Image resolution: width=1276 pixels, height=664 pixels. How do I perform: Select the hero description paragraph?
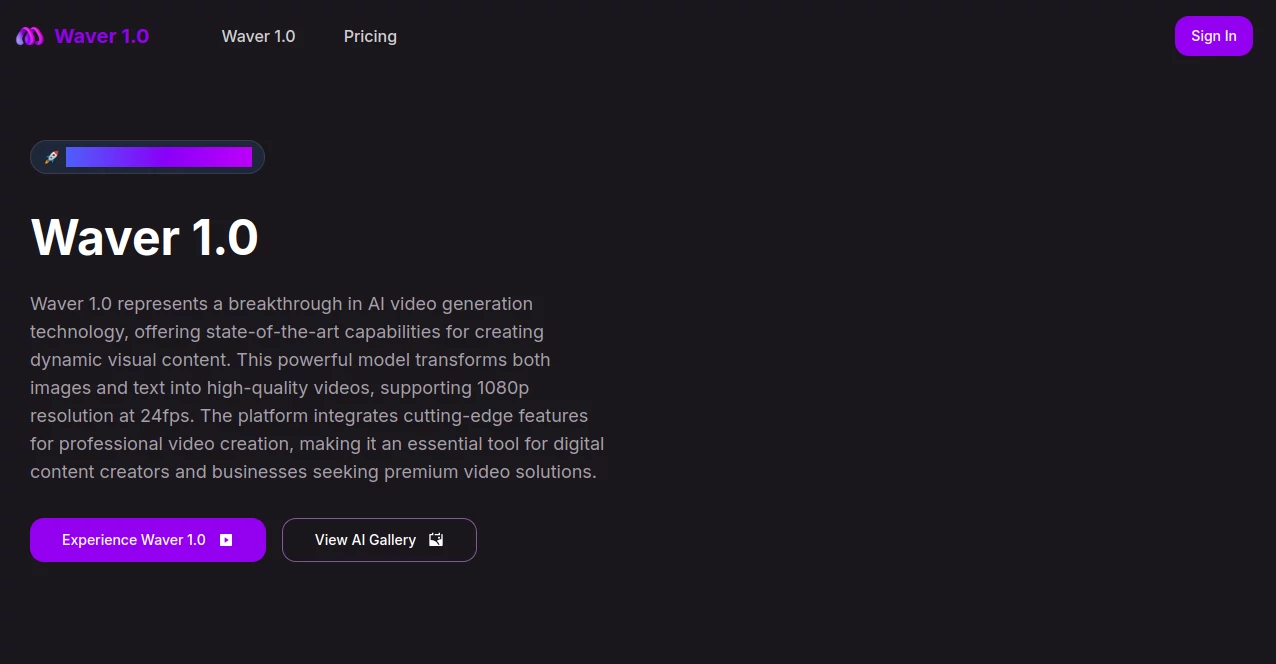pos(317,388)
